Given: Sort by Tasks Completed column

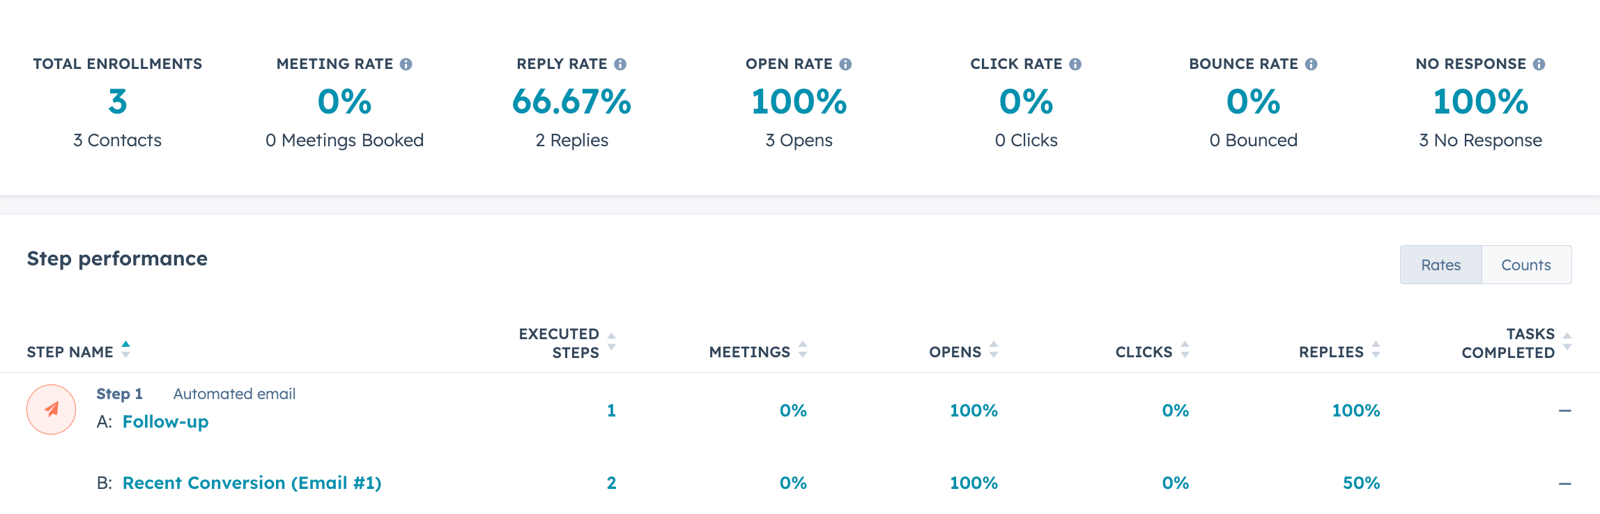Looking at the screenshot, I should coord(1508,343).
